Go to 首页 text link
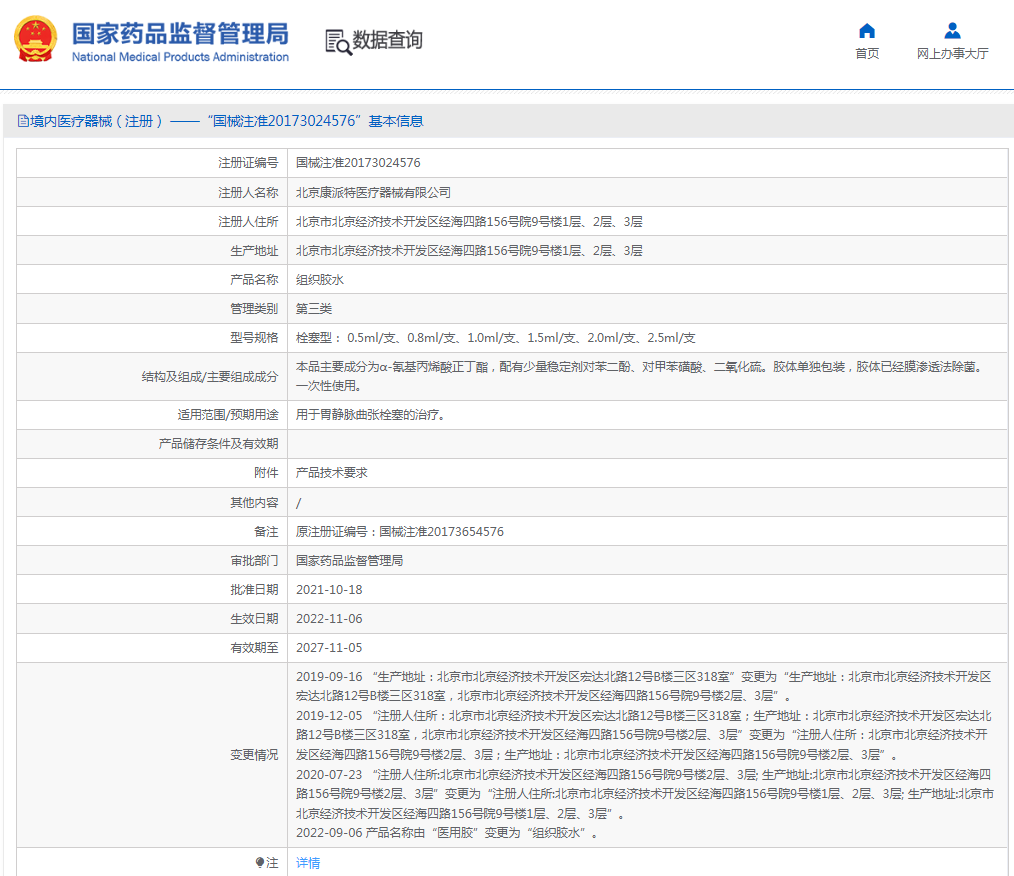This screenshot has height=876, width=1014. pyautogui.click(x=867, y=54)
